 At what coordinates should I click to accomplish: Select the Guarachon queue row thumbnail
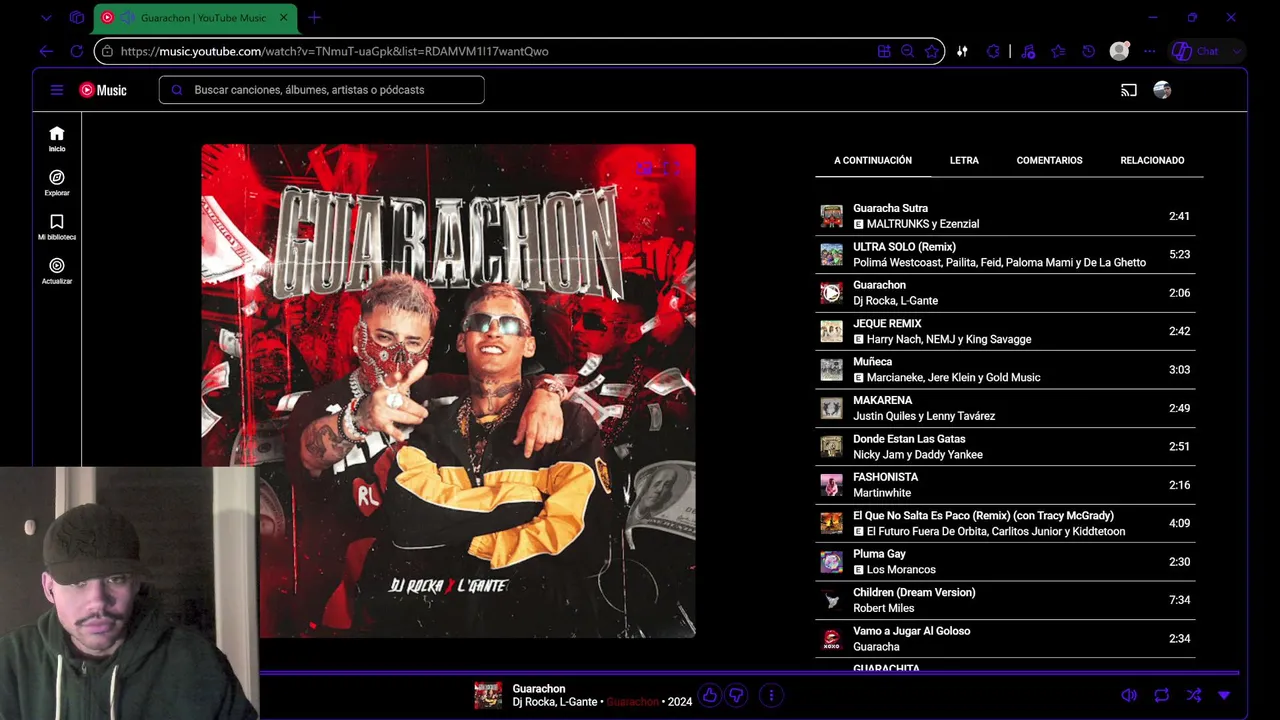[x=831, y=293]
